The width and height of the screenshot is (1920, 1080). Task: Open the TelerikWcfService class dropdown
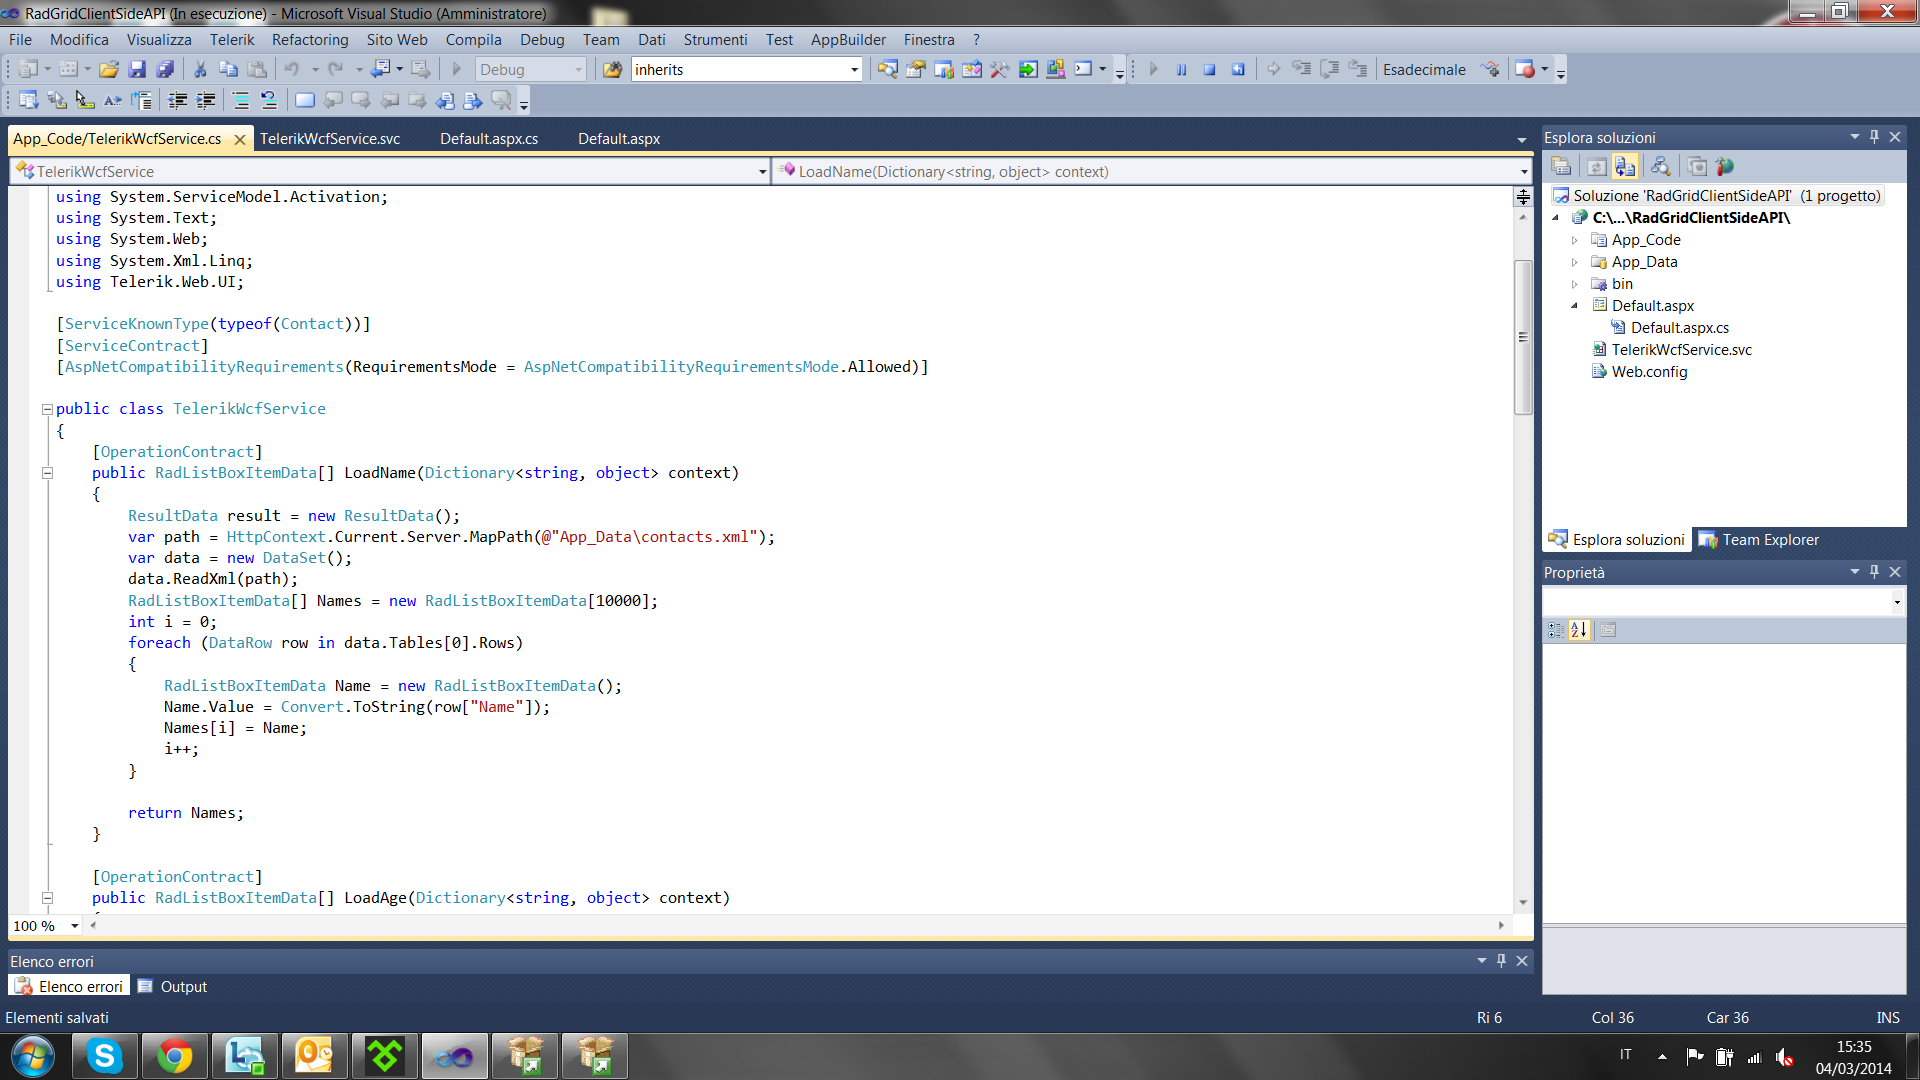(762, 172)
